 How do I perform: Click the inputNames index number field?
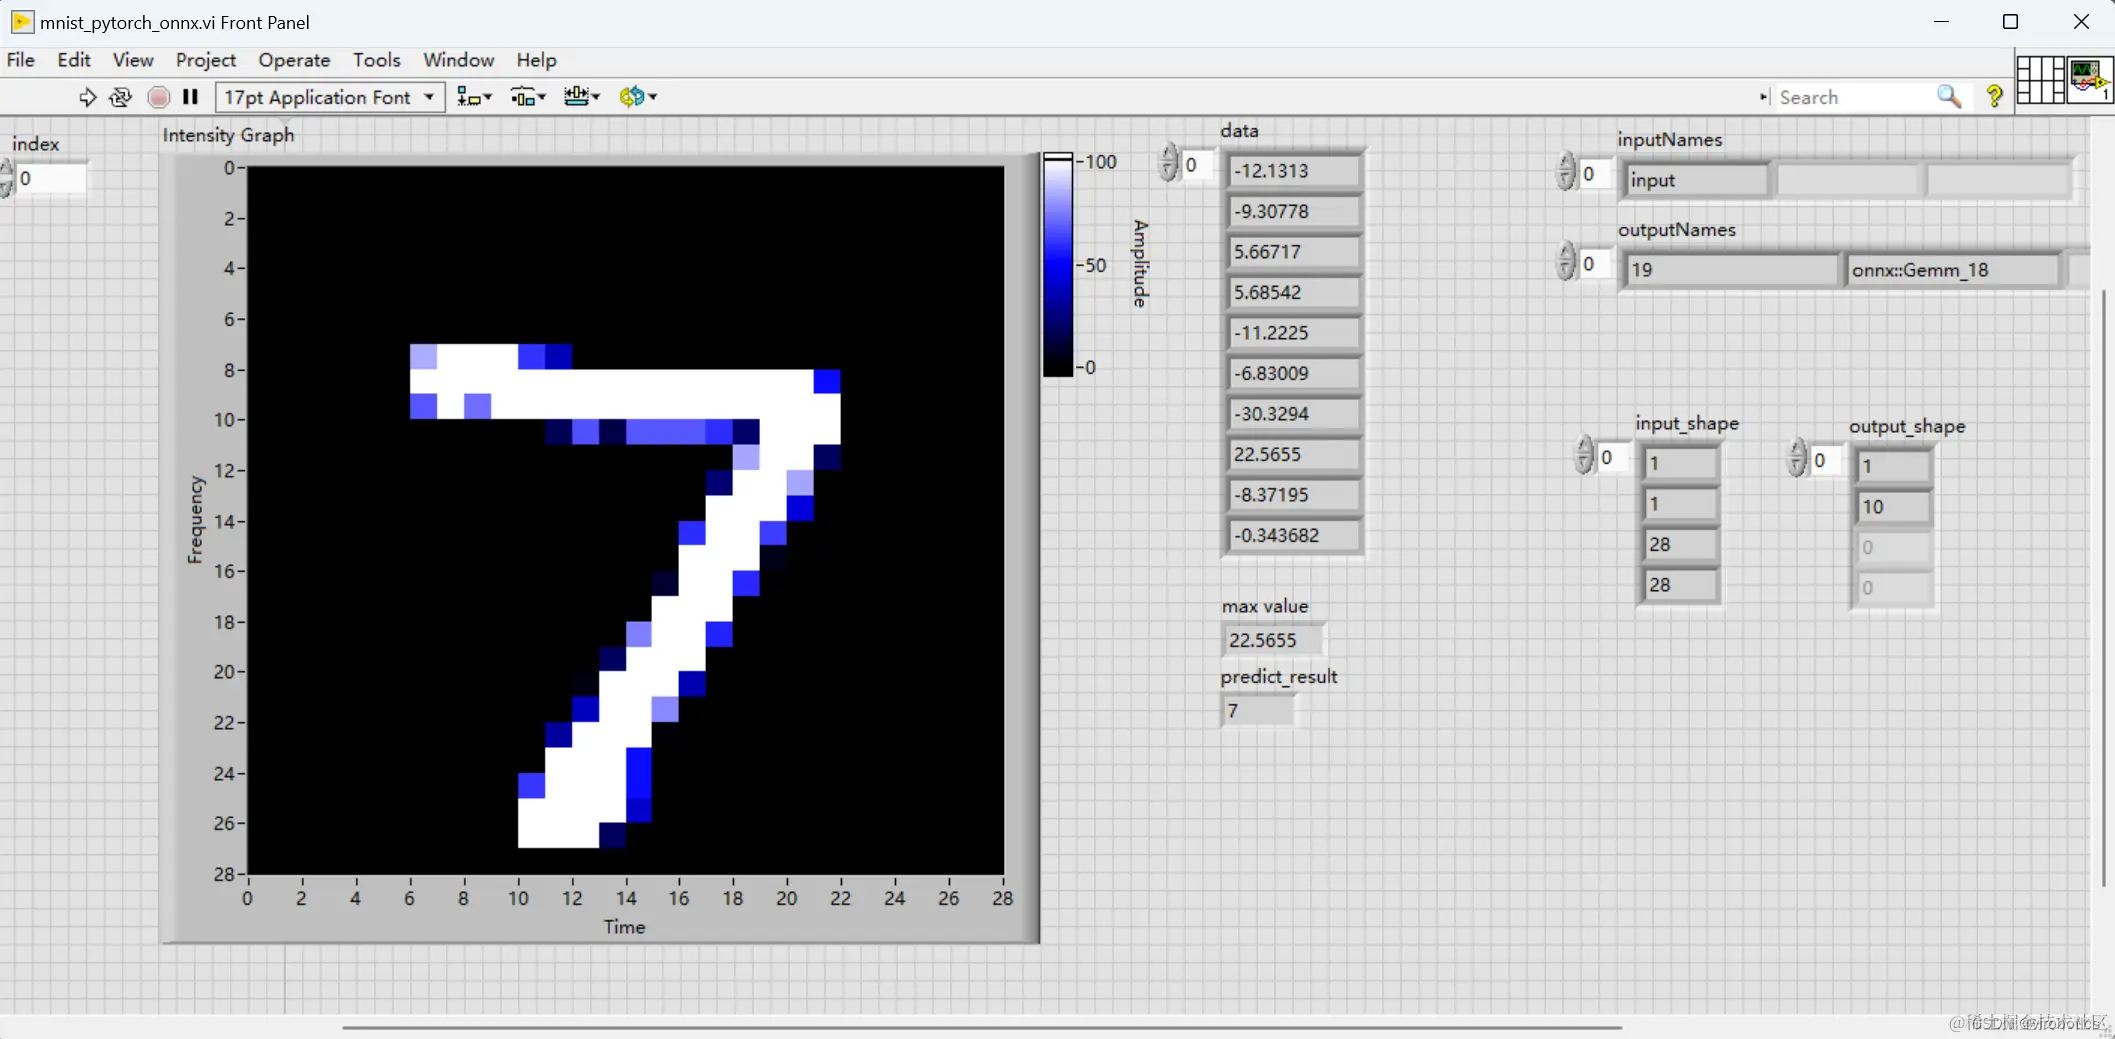1595,174
